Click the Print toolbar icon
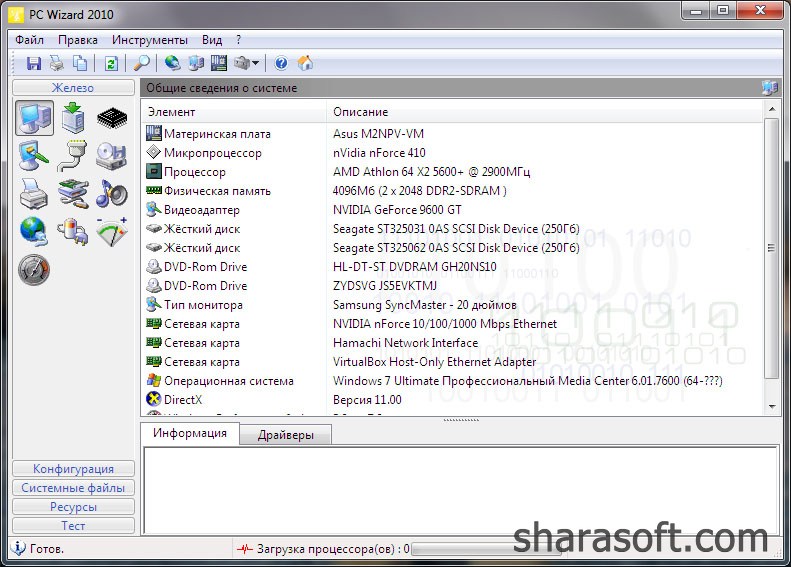This screenshot has width=791, height=567. [57, 63]
